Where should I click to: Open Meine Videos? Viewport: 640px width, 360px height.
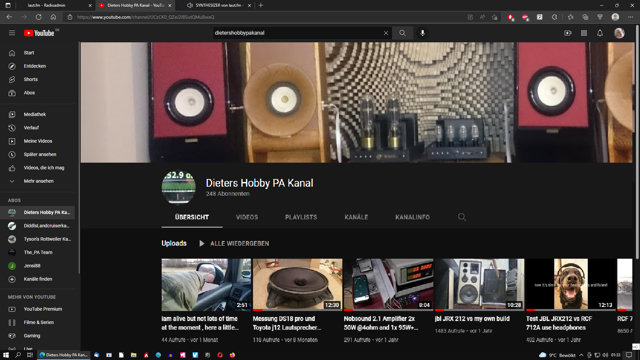(38, 141)
